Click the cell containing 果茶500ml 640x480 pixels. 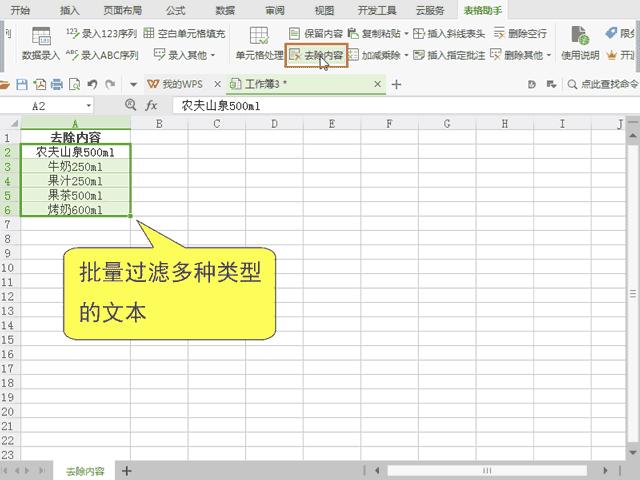pyautogui.click(x=76, y=195)
